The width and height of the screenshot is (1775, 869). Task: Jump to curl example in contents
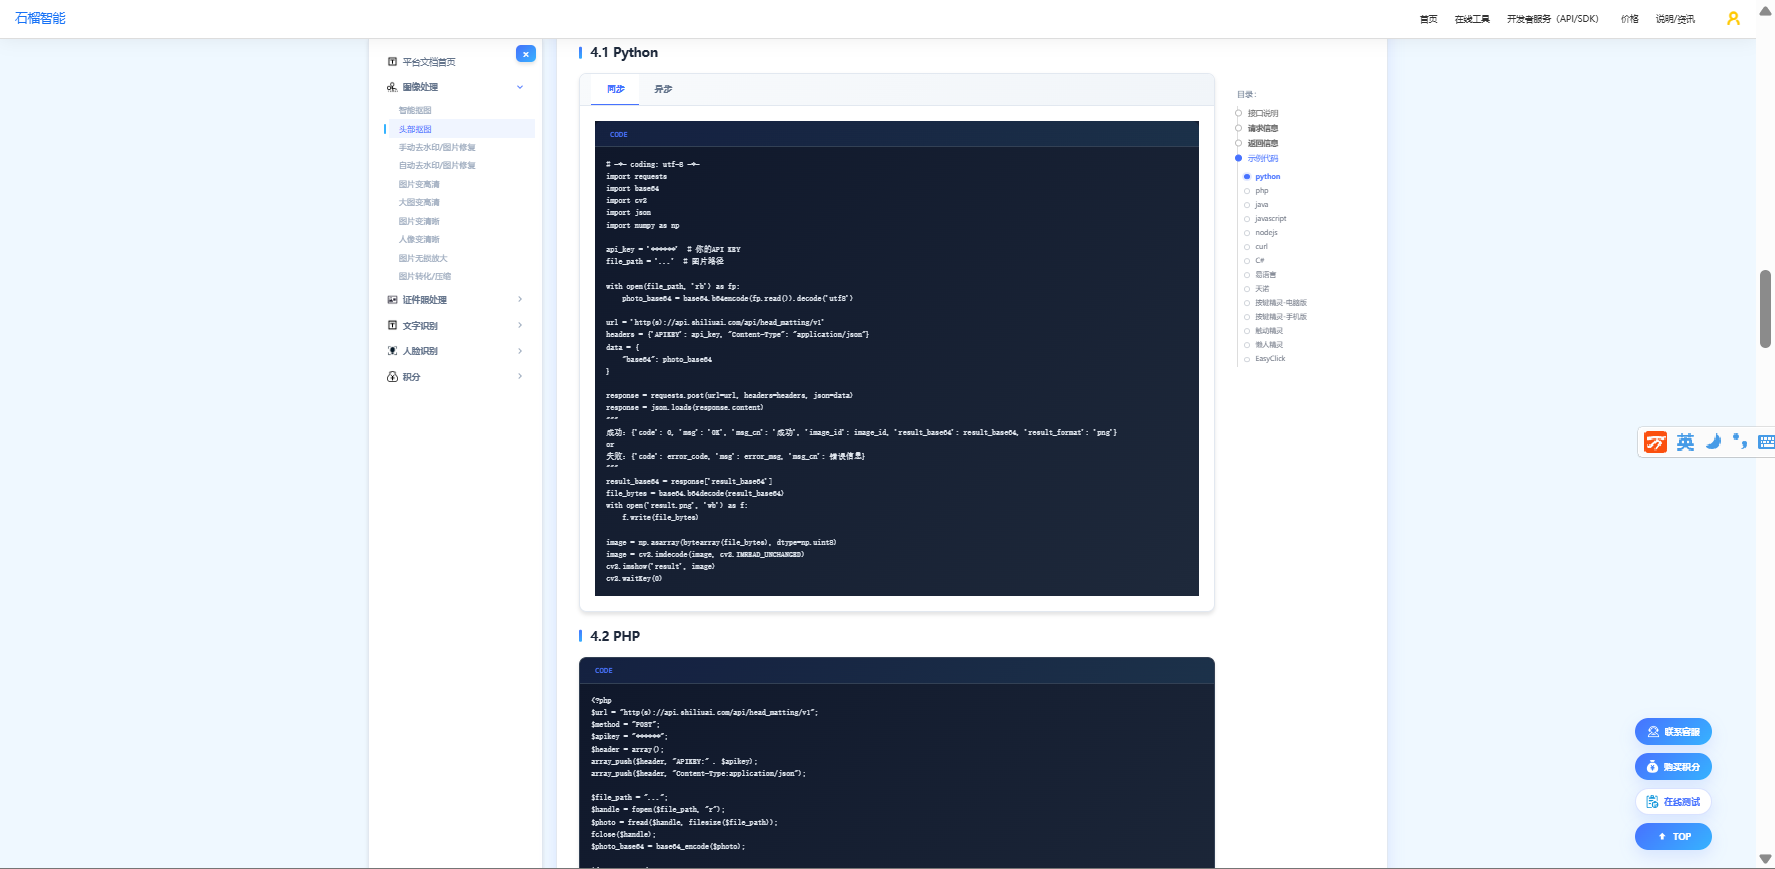tap(1261, 246)
